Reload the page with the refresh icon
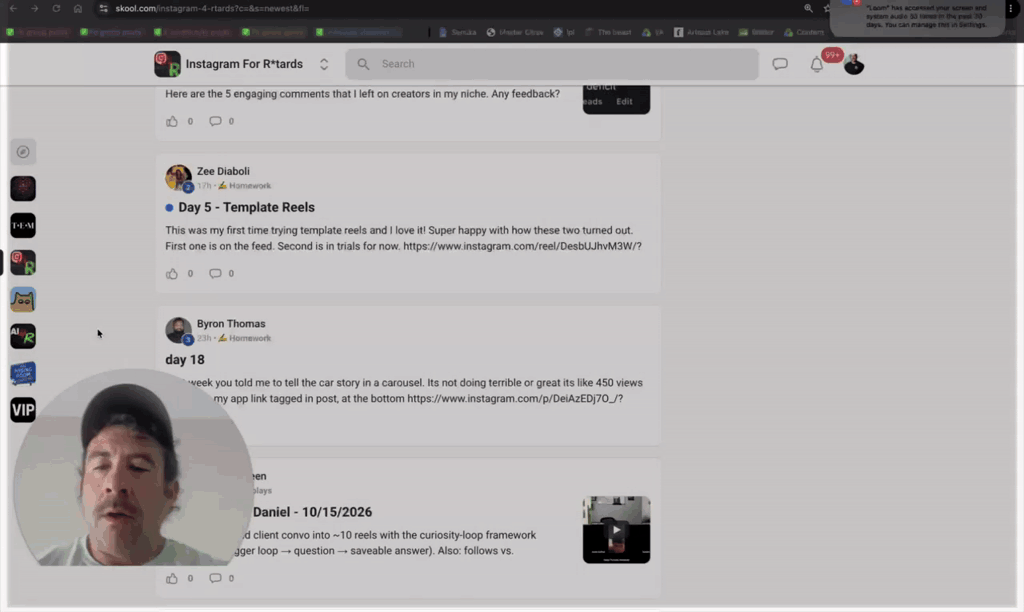Image resolution: width=1024 pixels, height=612 pixels. point(56,8)
